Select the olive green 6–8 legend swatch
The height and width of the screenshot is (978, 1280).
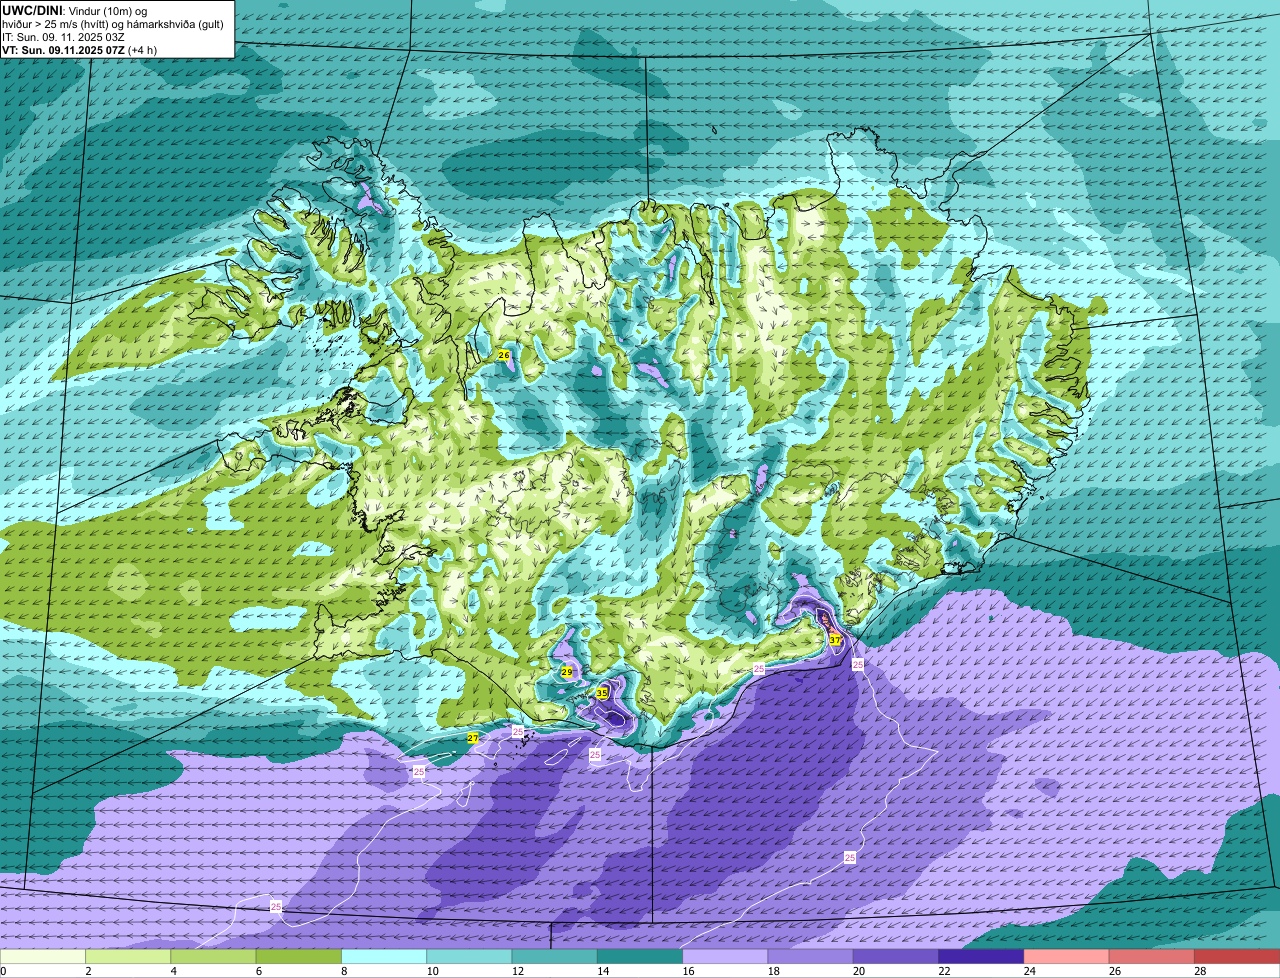pos(299,956)
